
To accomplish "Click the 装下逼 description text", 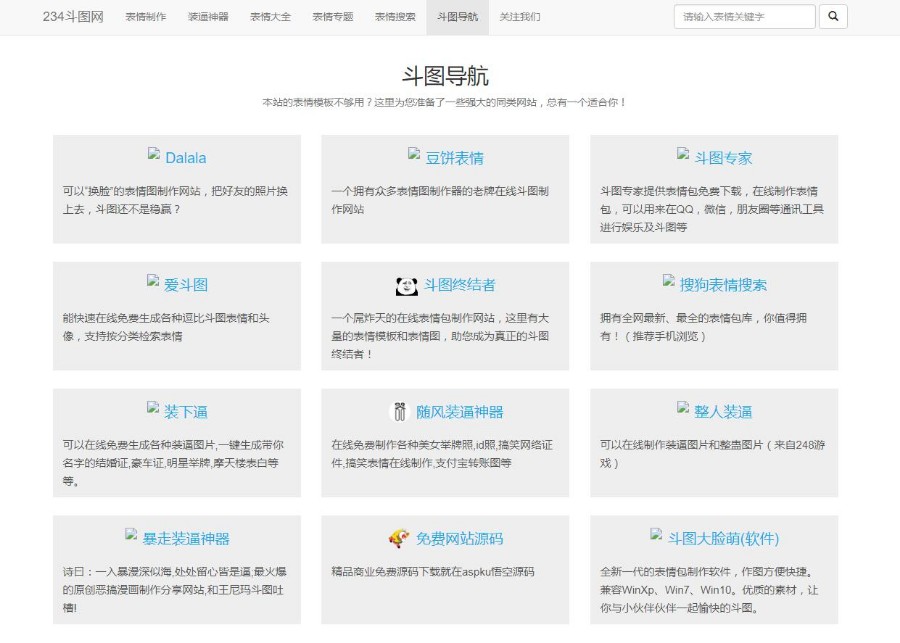I will (173, 463).
